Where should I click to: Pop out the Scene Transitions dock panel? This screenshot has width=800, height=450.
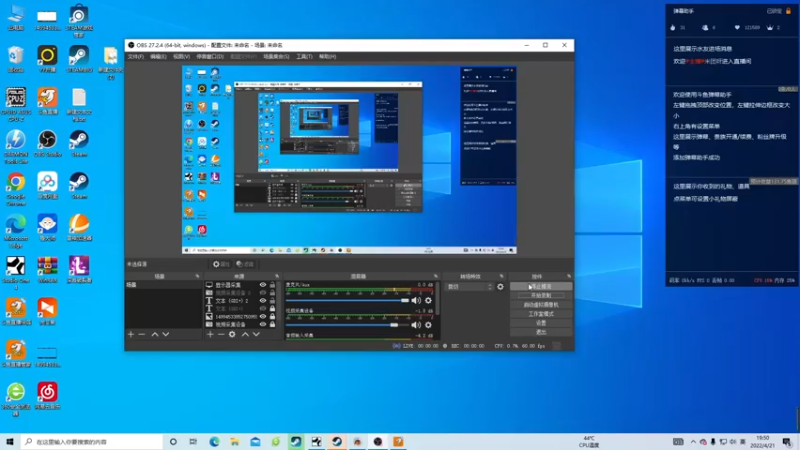[x=502, y=277]
